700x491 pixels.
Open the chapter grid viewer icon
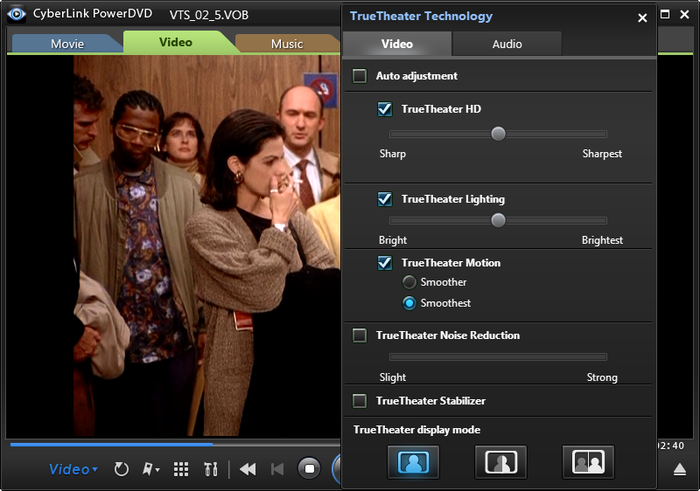[181, 469]
